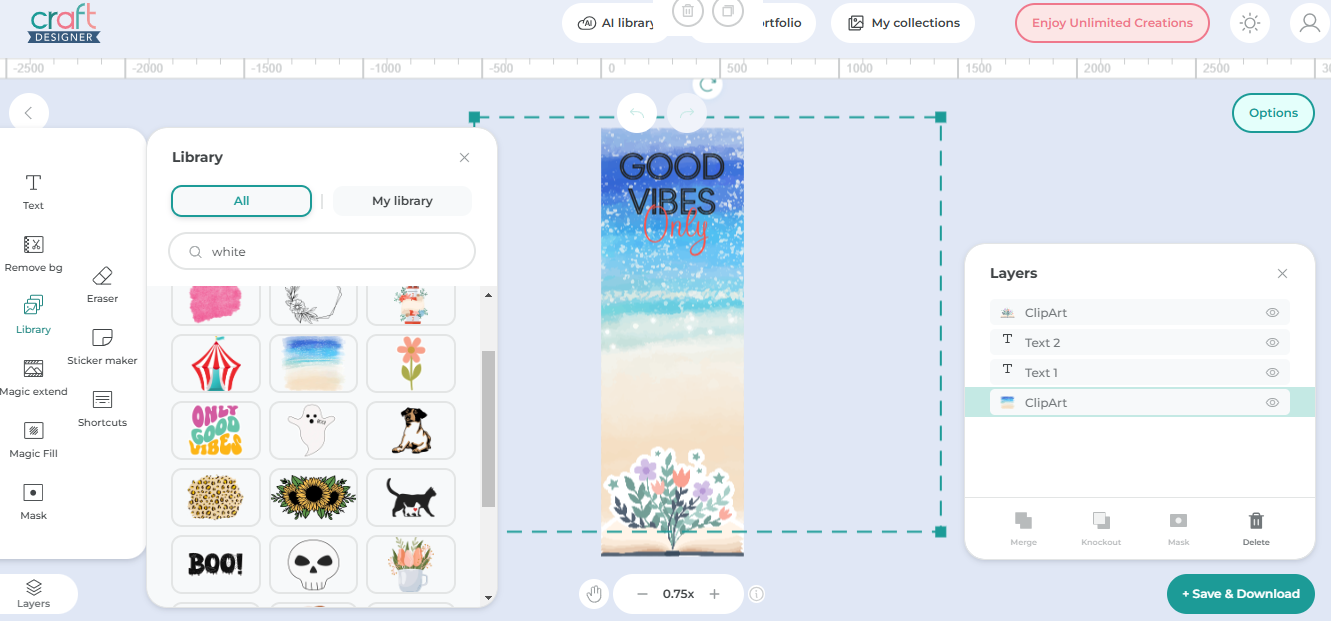Screen dimensions: 1331x621
Task: Click the Craft Designer logo
Action: [x=64, y=24]
